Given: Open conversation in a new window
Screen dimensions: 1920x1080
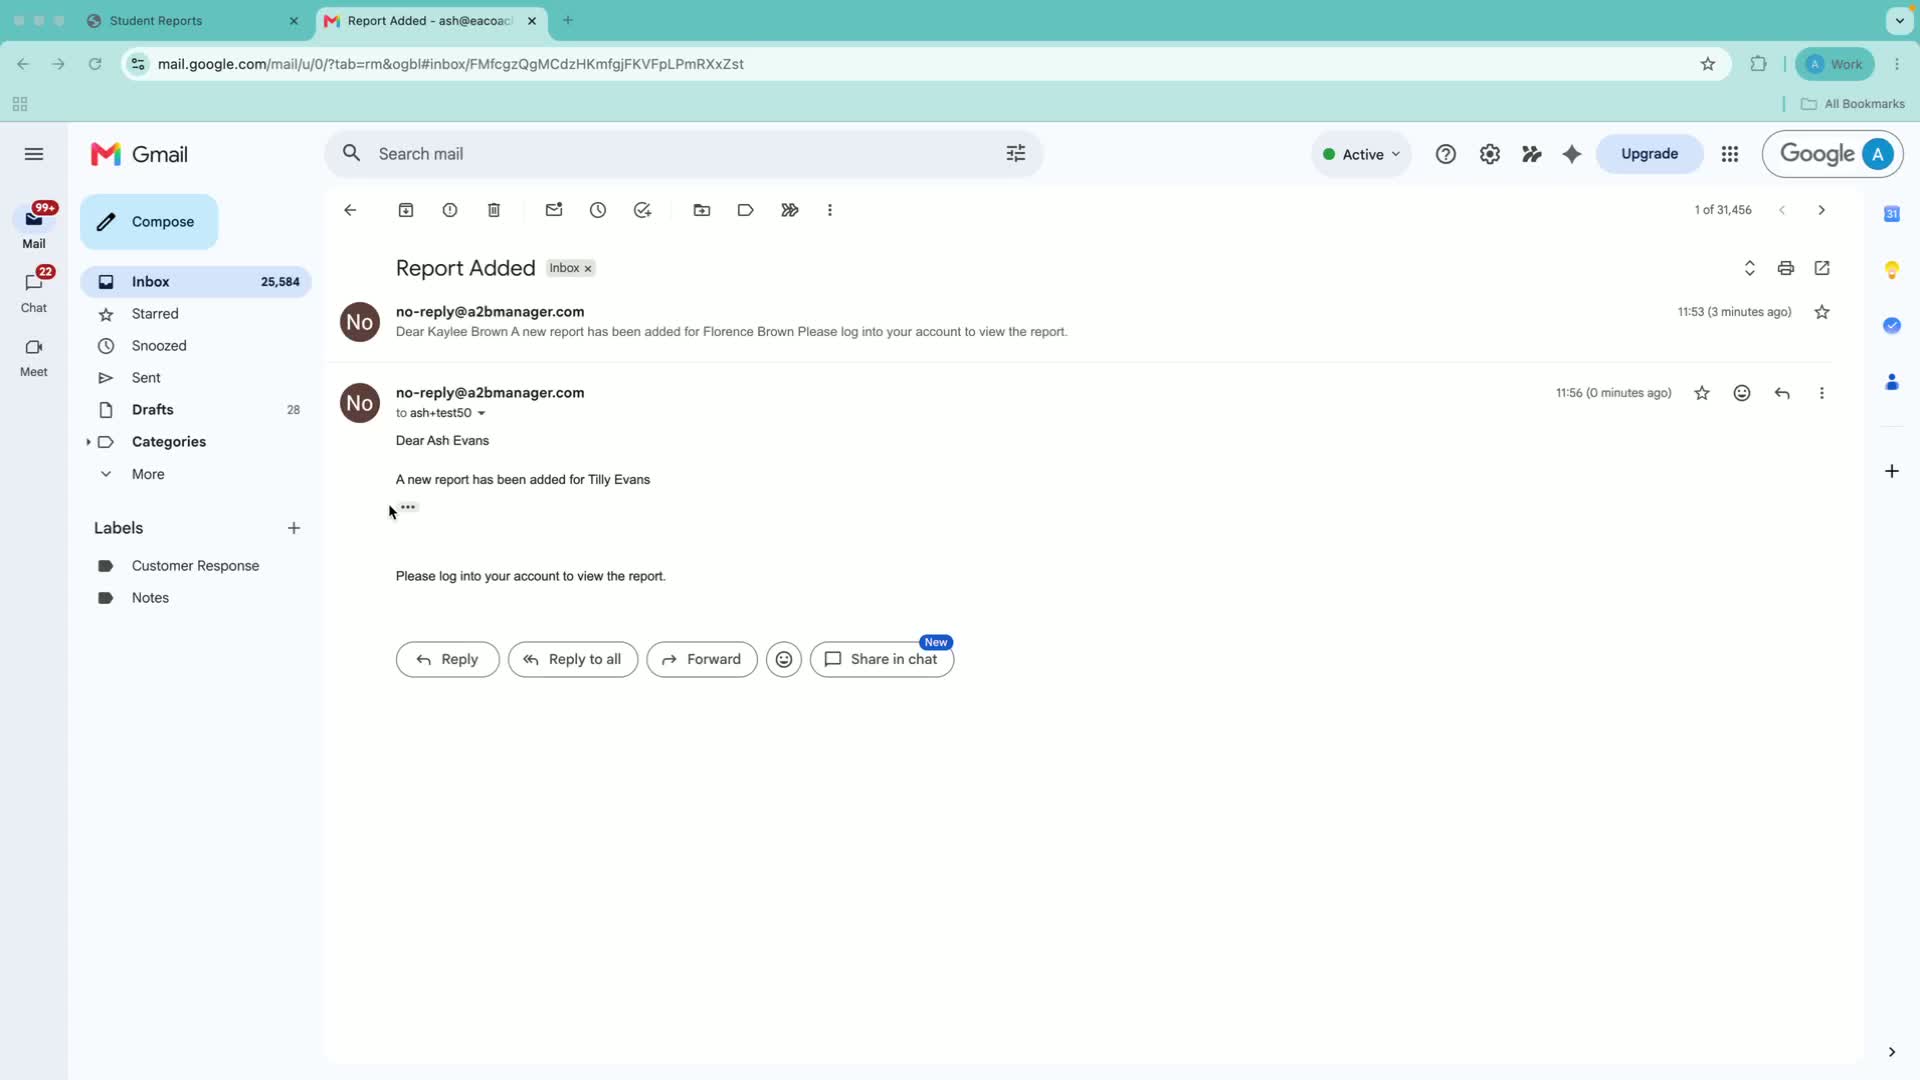Looking at the screenshot, I should coord(1822,268).
